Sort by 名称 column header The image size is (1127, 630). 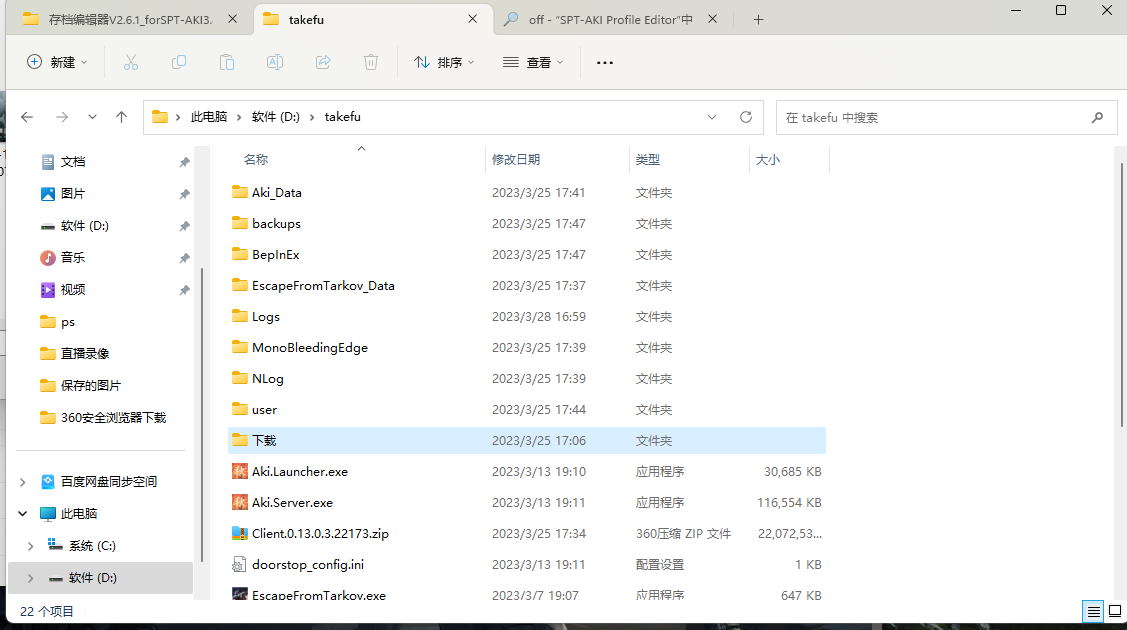tap(256, 159)
